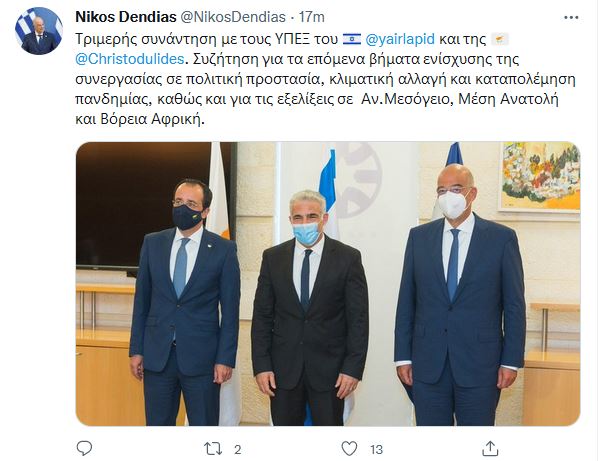Open the @Christodulides mention link
The width and height of the screenshot is (606, 461).
pyautogui.click(x=130, y=59)
